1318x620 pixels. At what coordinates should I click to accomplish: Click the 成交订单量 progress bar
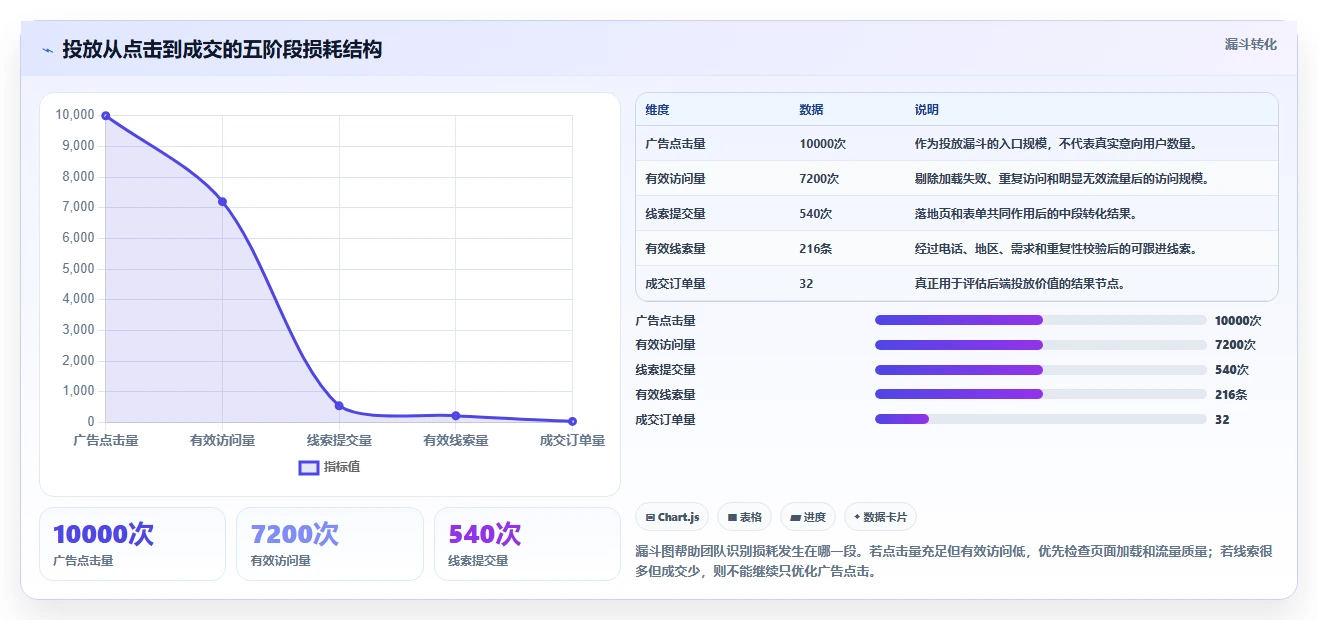click(1040, 419)
